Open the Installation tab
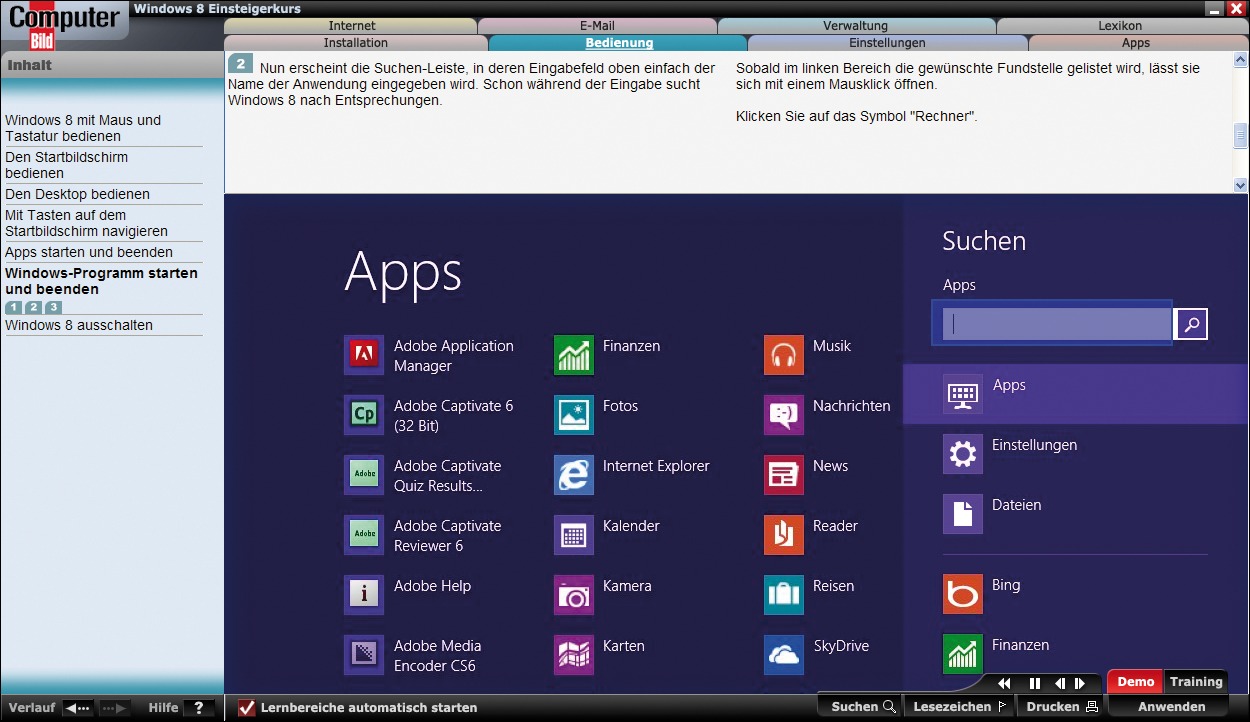Viewport: 1250px width, 722px height. point(356,43)
